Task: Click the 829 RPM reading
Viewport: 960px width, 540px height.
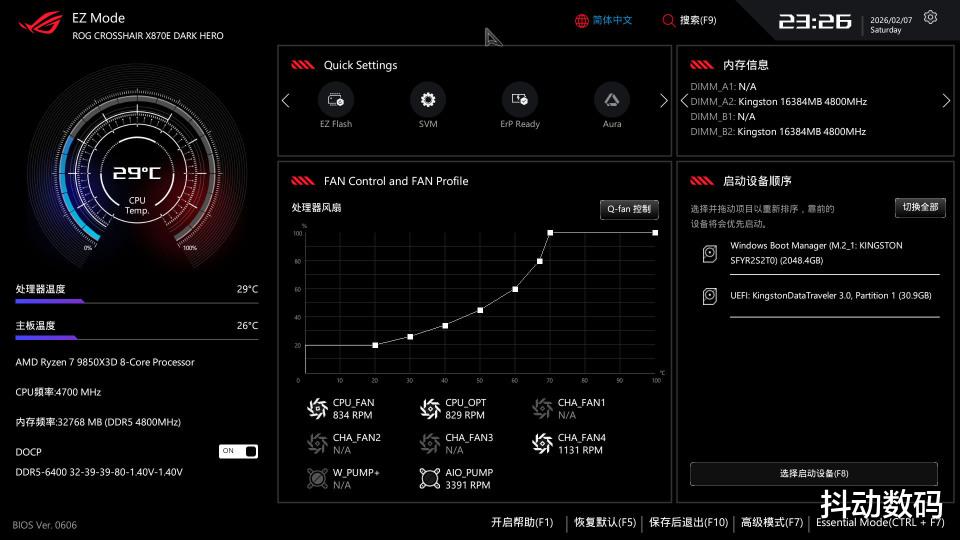Action: point(465,416)
